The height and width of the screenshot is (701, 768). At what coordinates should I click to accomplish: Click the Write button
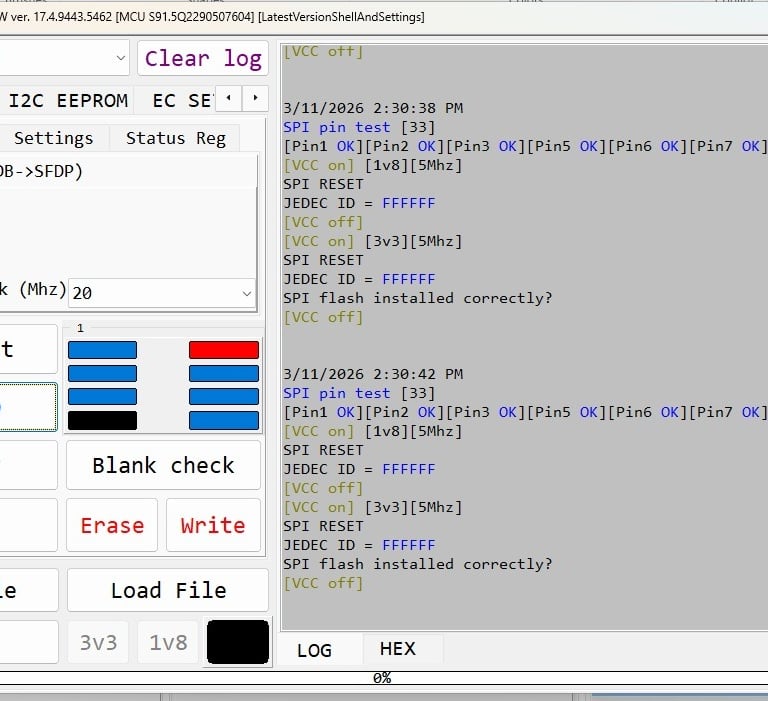[x=213, y=525]
